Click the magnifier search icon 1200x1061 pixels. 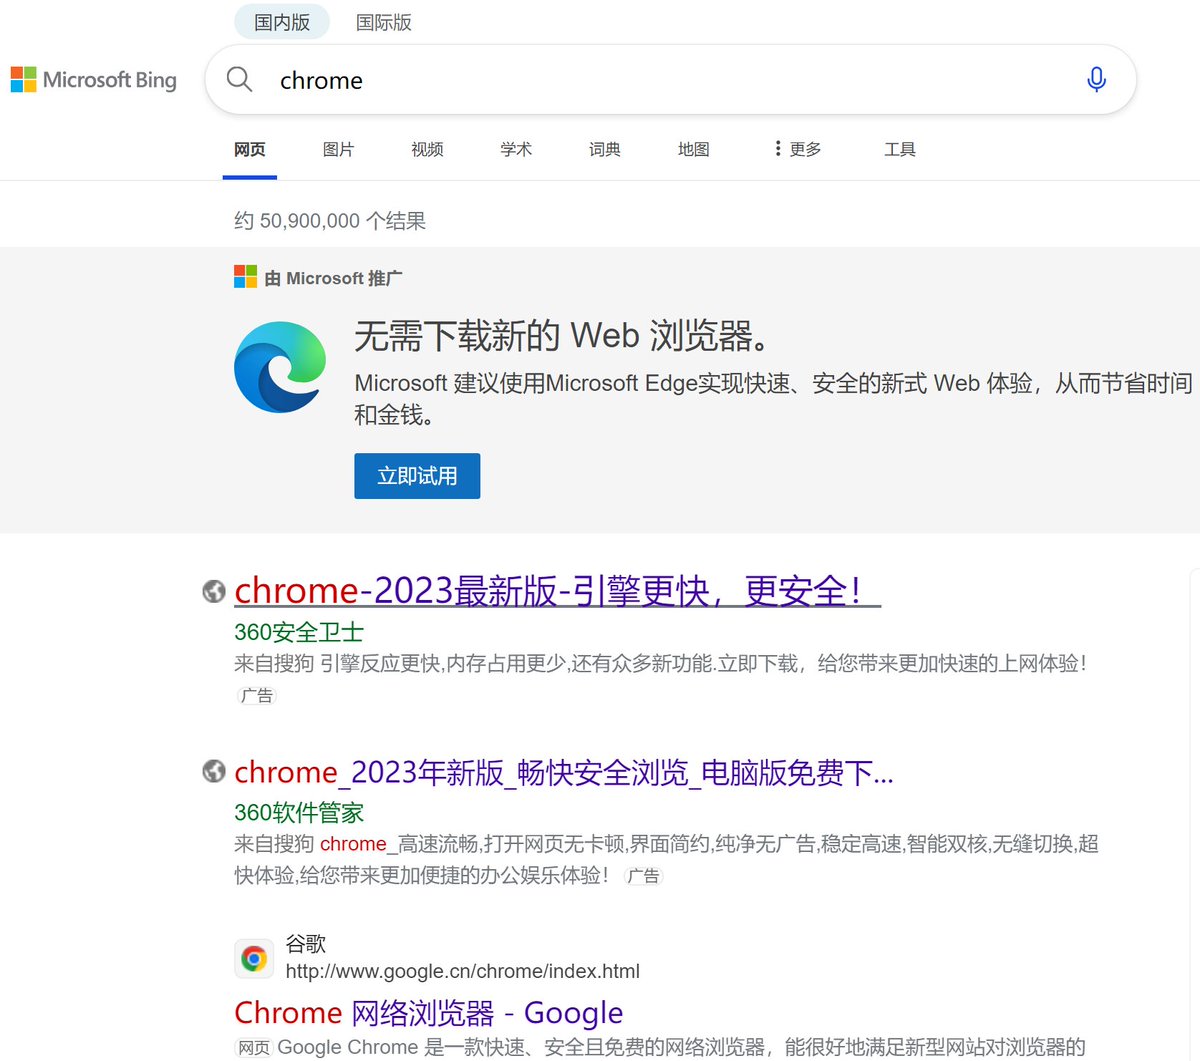[239, 79]
